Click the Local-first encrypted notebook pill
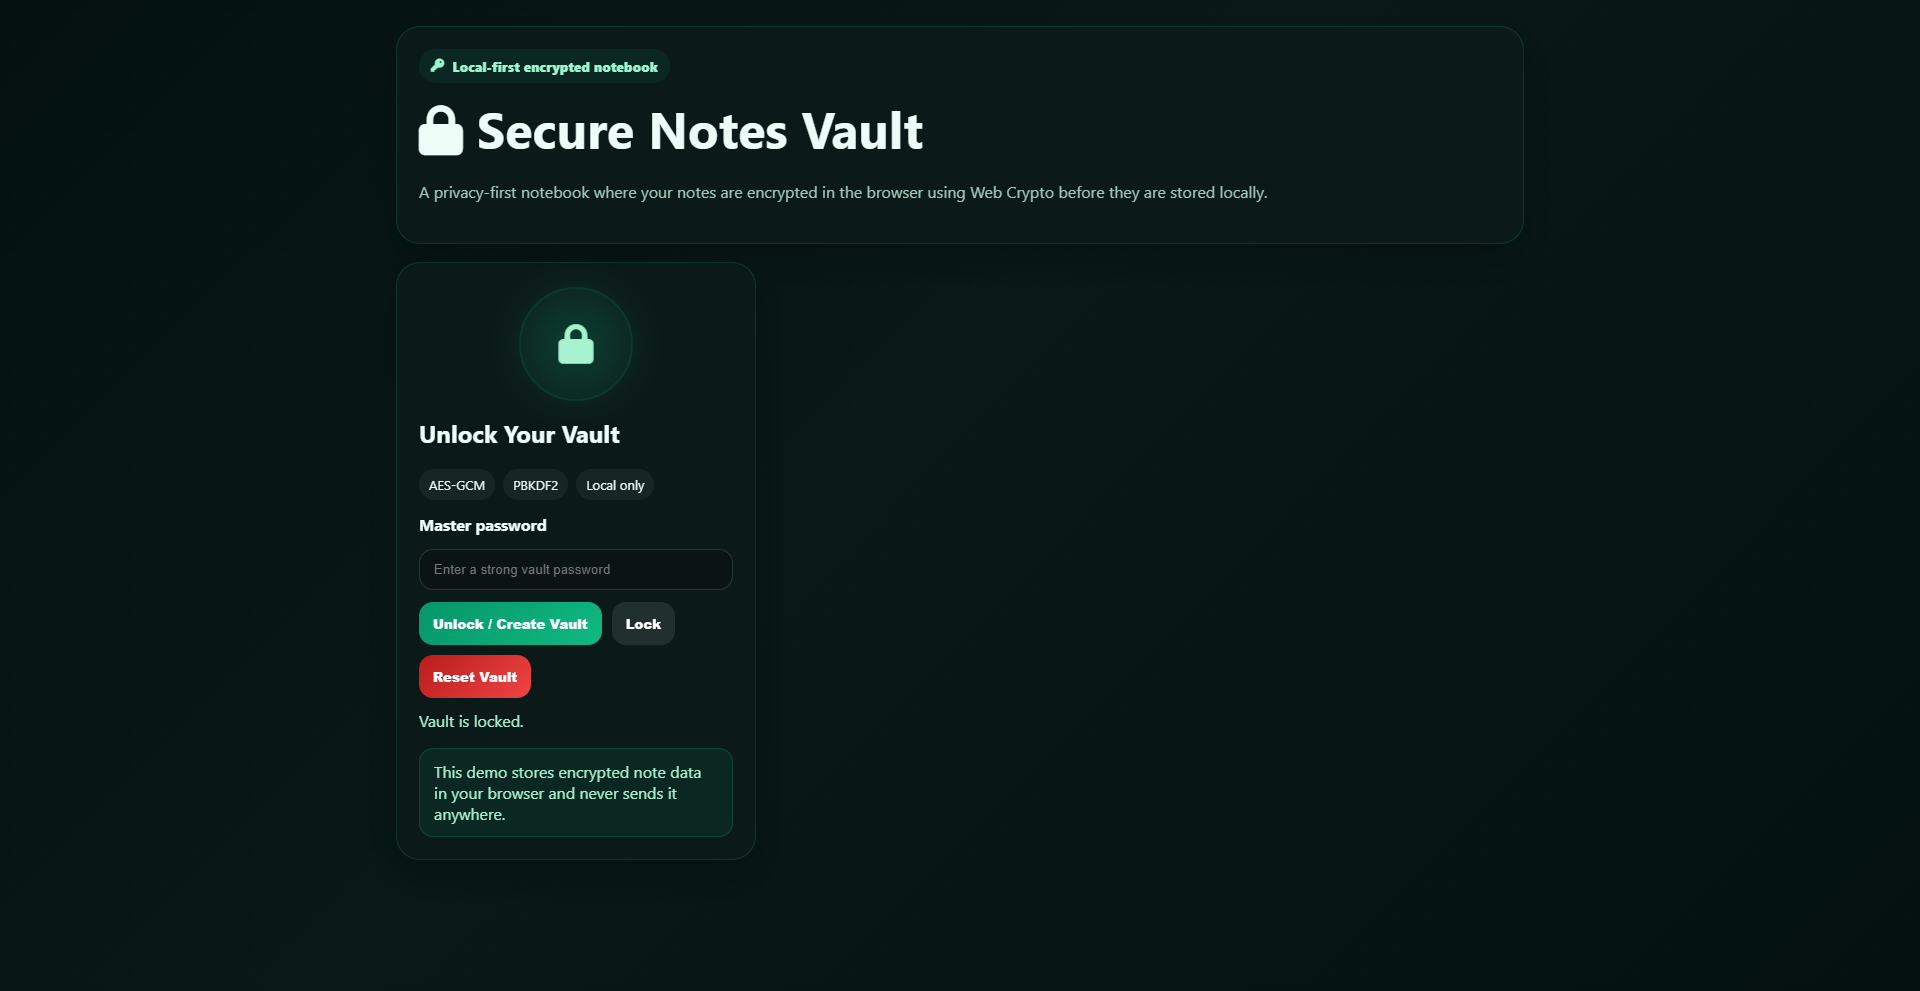 pyautogui.click(x=543, y=66)
